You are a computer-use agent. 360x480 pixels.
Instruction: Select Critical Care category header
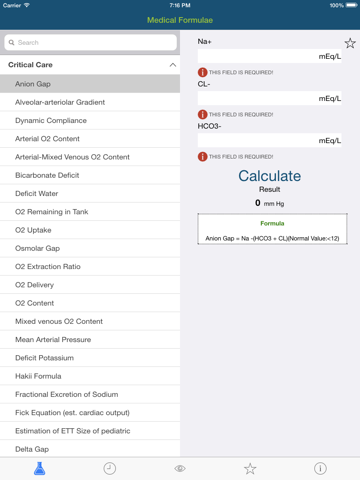(x=90, y=65)
